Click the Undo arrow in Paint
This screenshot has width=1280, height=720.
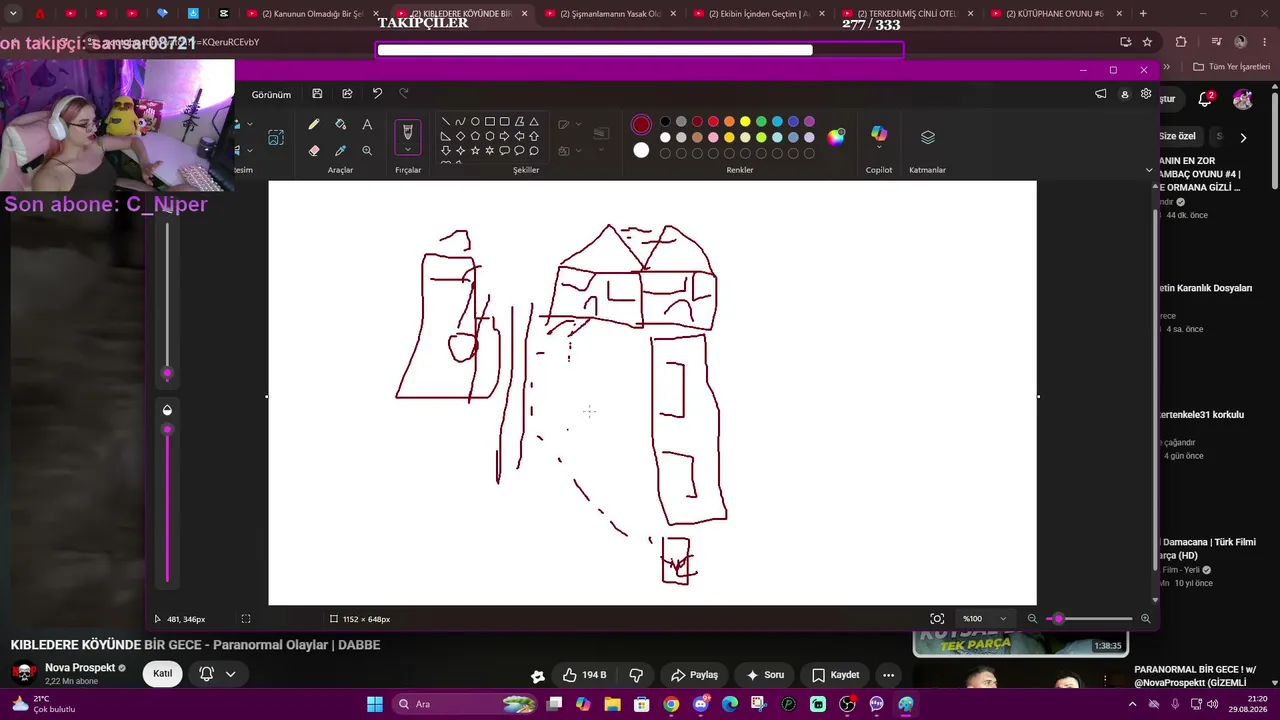click(x=377, y=93)
